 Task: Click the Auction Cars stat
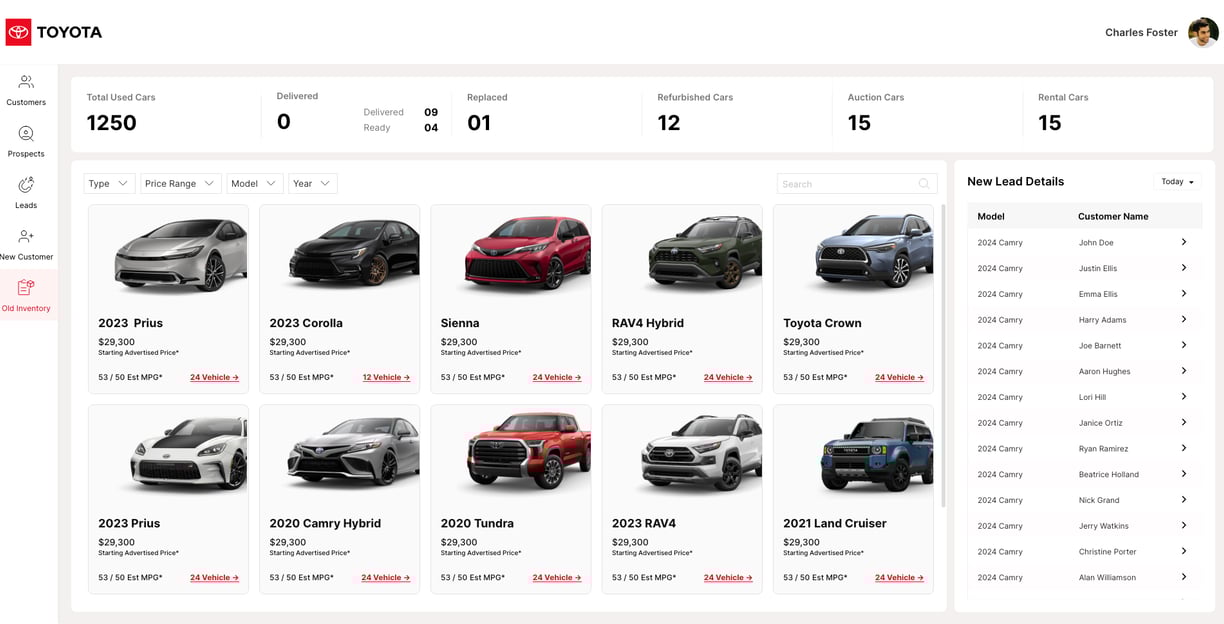tap(876, 113)
